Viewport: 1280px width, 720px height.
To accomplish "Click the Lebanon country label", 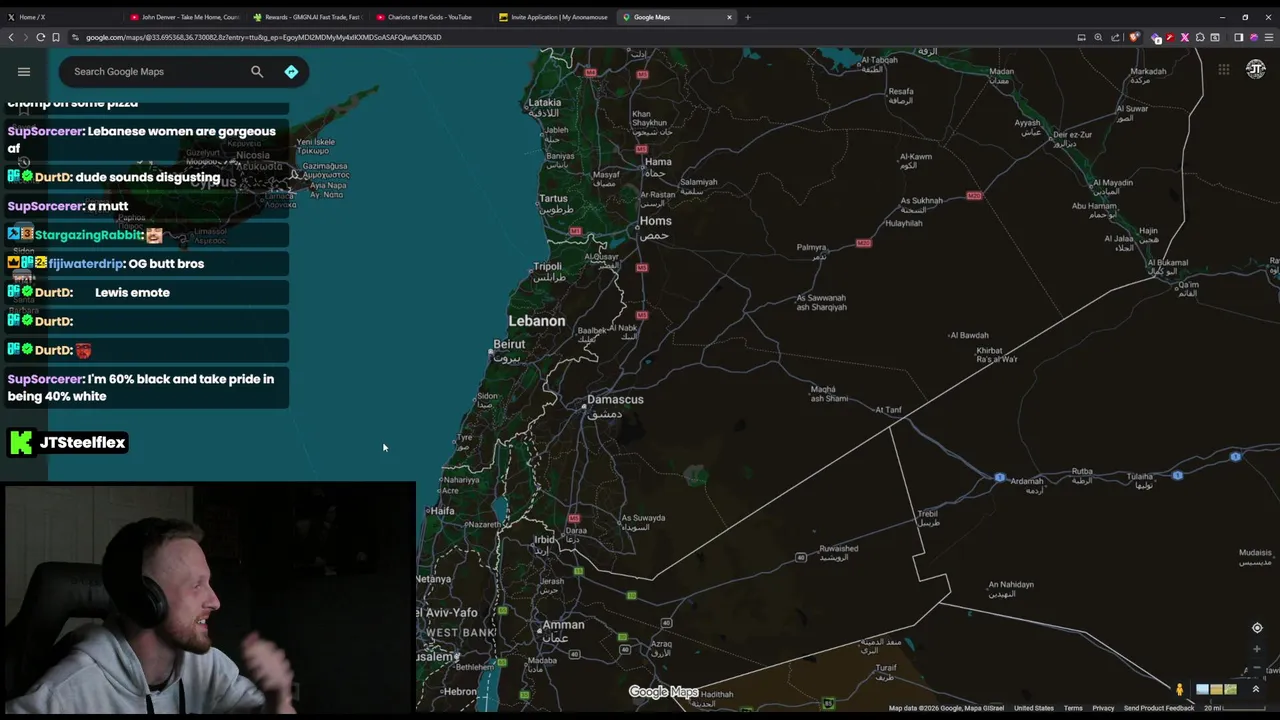I will (537, 321).
